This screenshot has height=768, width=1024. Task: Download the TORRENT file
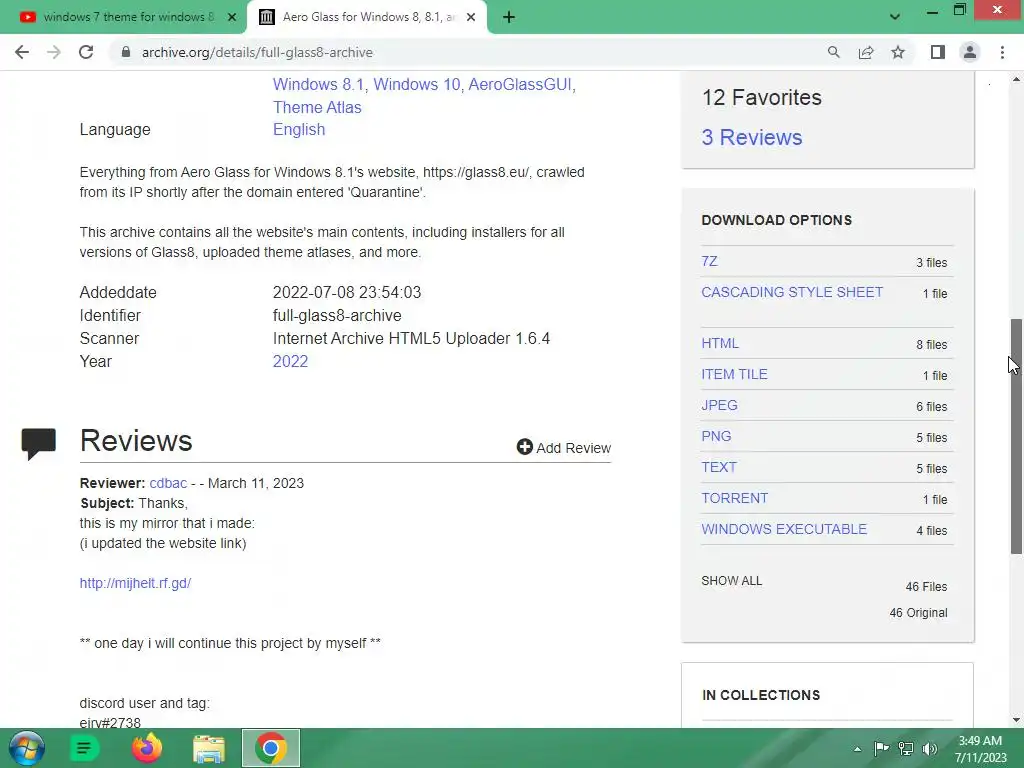[x=735, y=498]
